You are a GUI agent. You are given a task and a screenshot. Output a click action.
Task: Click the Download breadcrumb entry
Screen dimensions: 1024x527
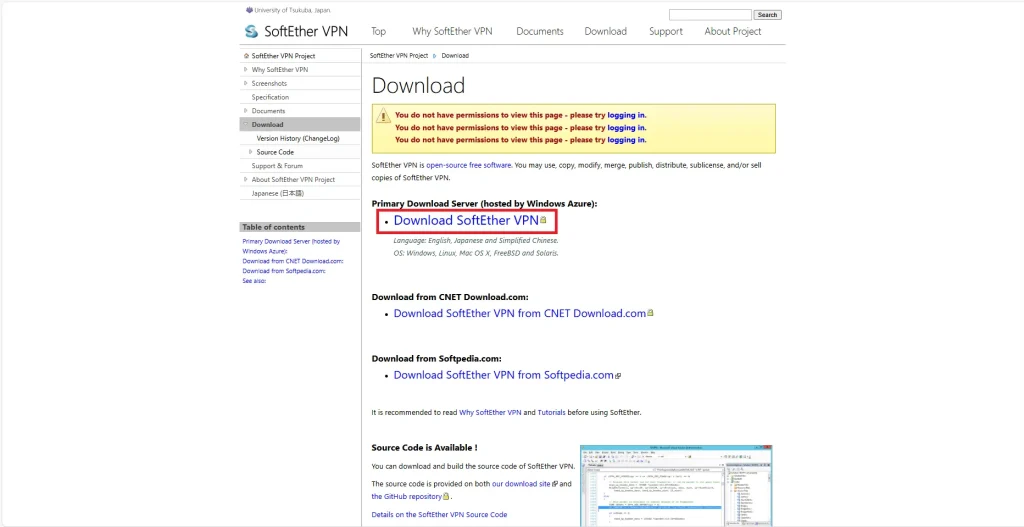[455, 56]
